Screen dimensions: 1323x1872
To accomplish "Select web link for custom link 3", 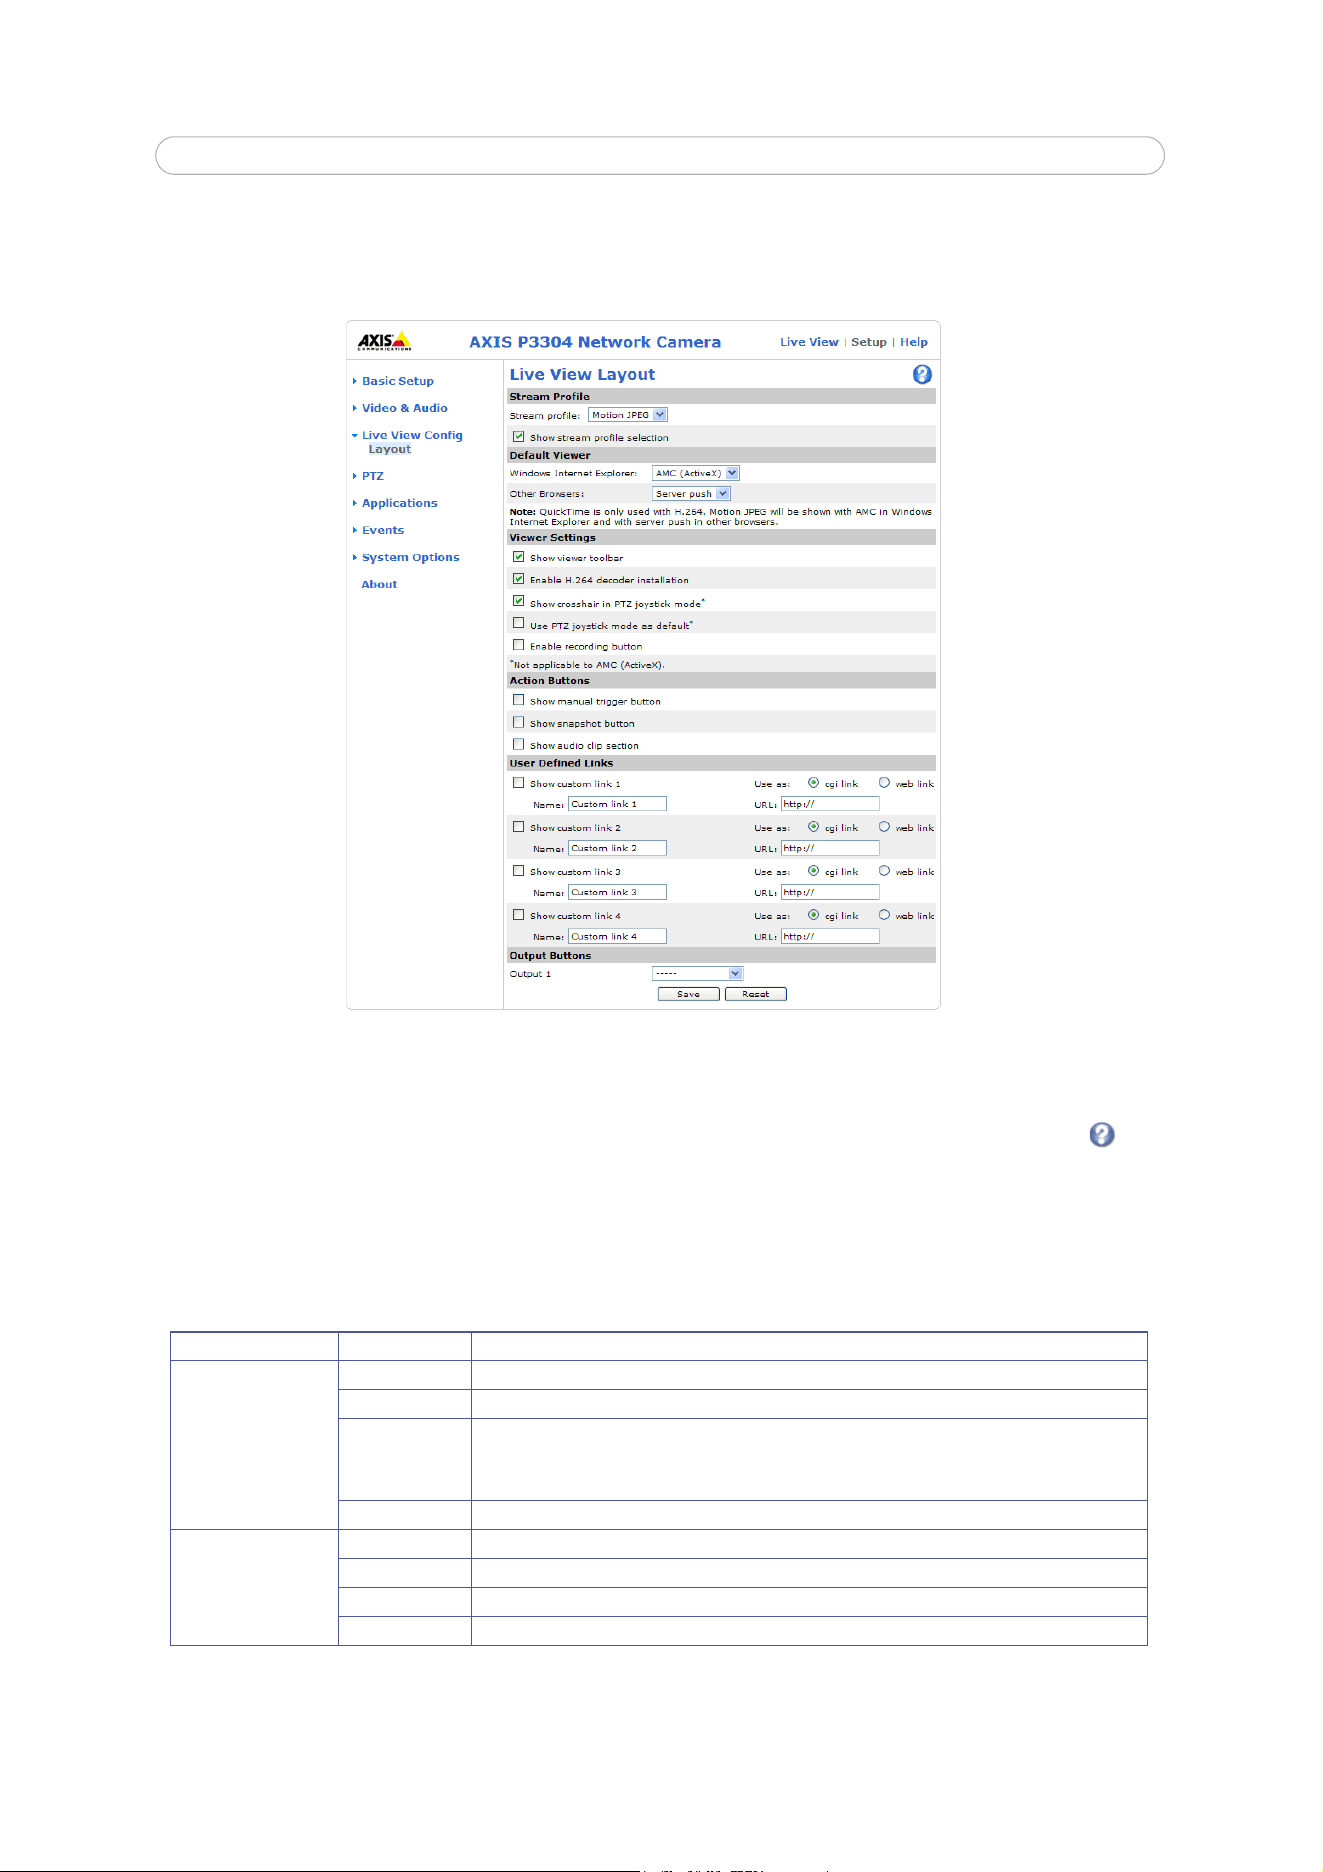I will (x=884, y=871).
